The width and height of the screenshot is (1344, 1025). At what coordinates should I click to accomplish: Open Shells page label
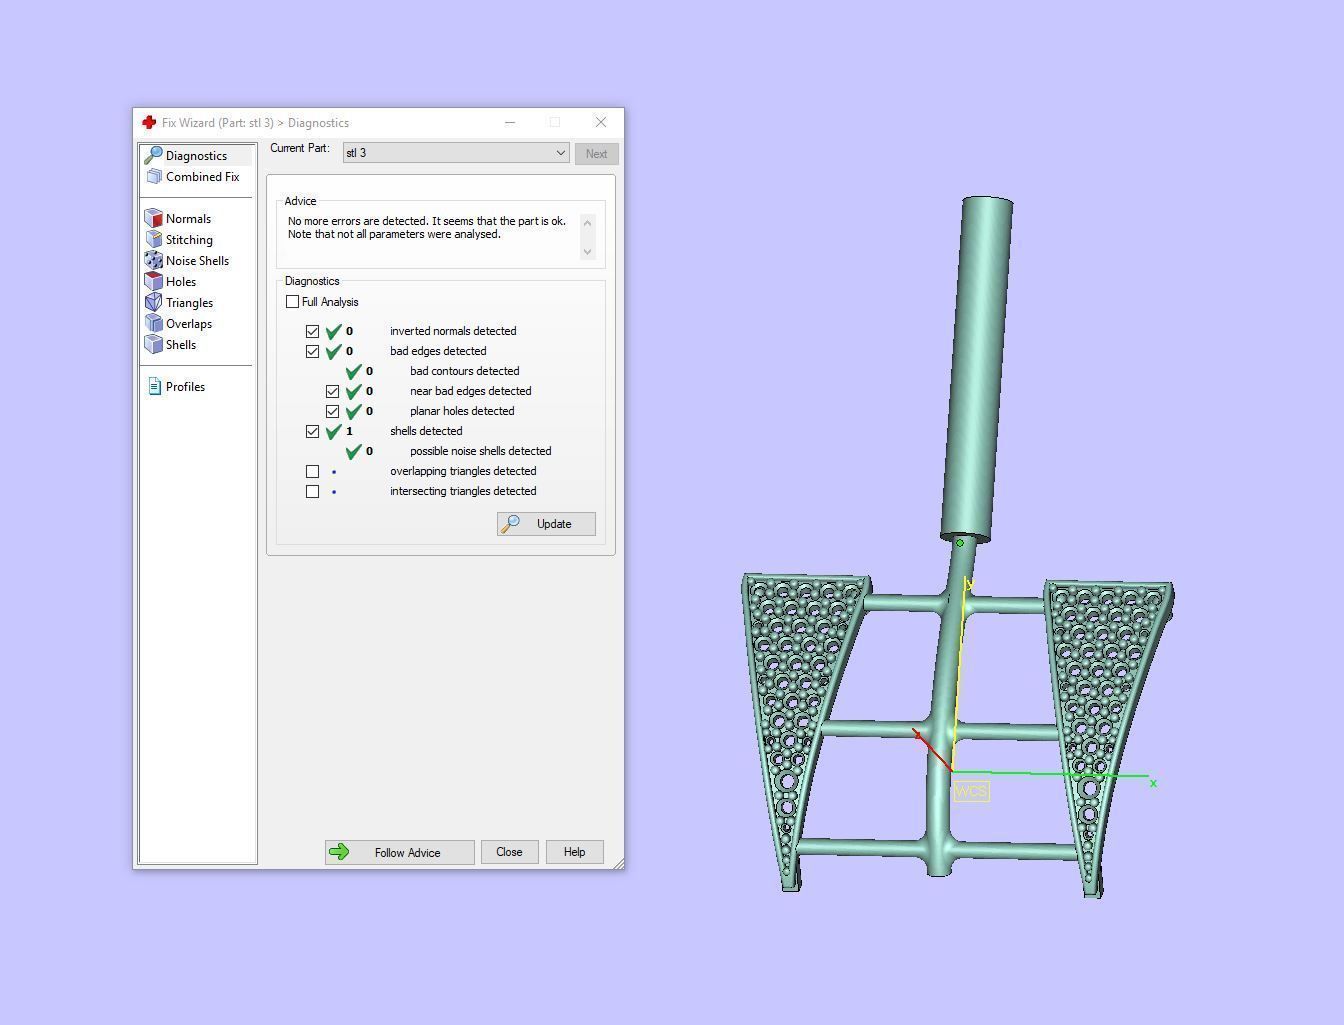(181, 345)
